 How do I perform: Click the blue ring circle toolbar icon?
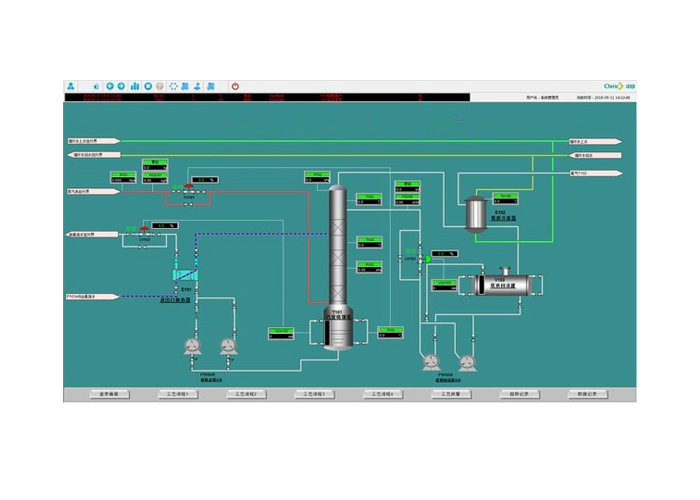click(148, 86)
